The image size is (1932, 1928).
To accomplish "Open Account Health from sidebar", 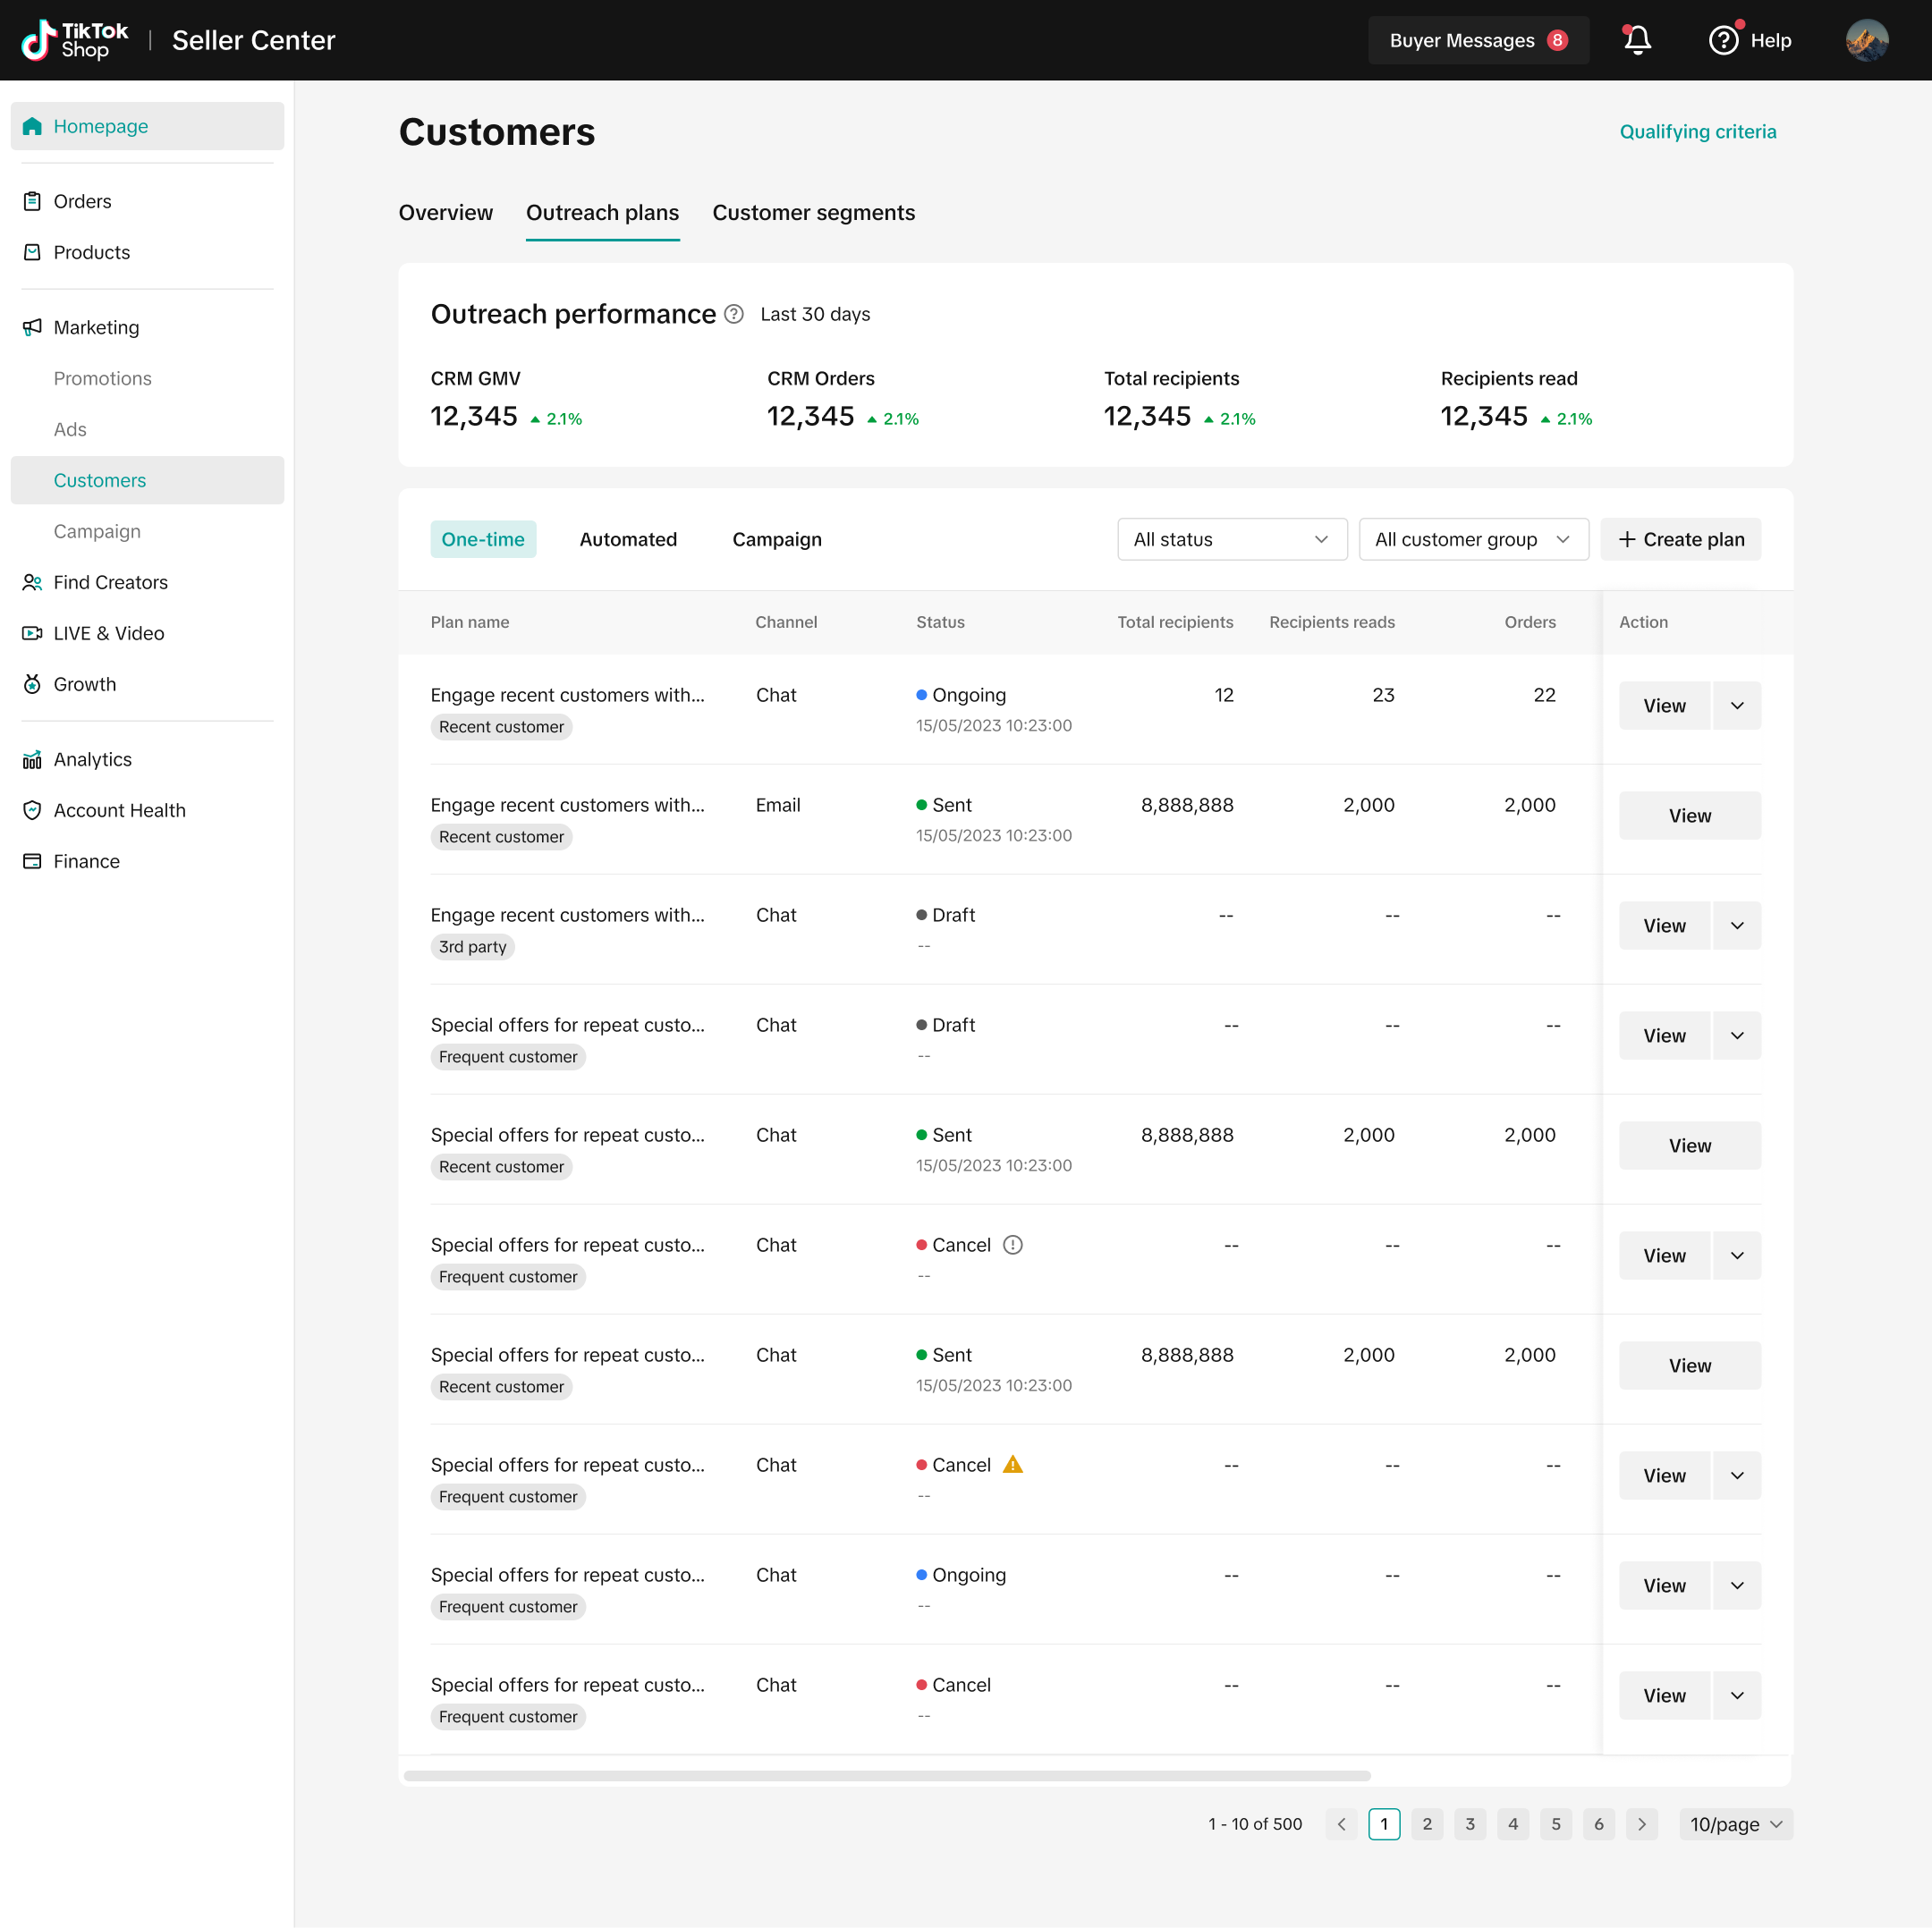I will tap(119, 810).
